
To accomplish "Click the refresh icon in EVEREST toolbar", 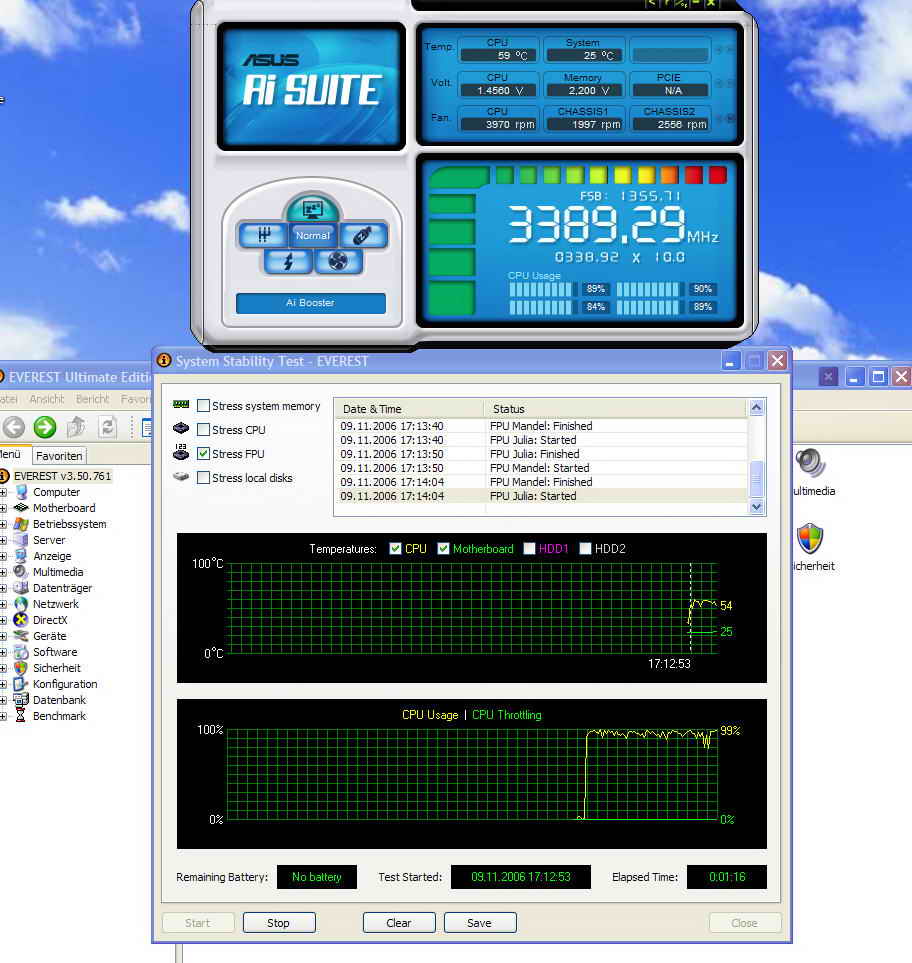I will pos(107,427).
